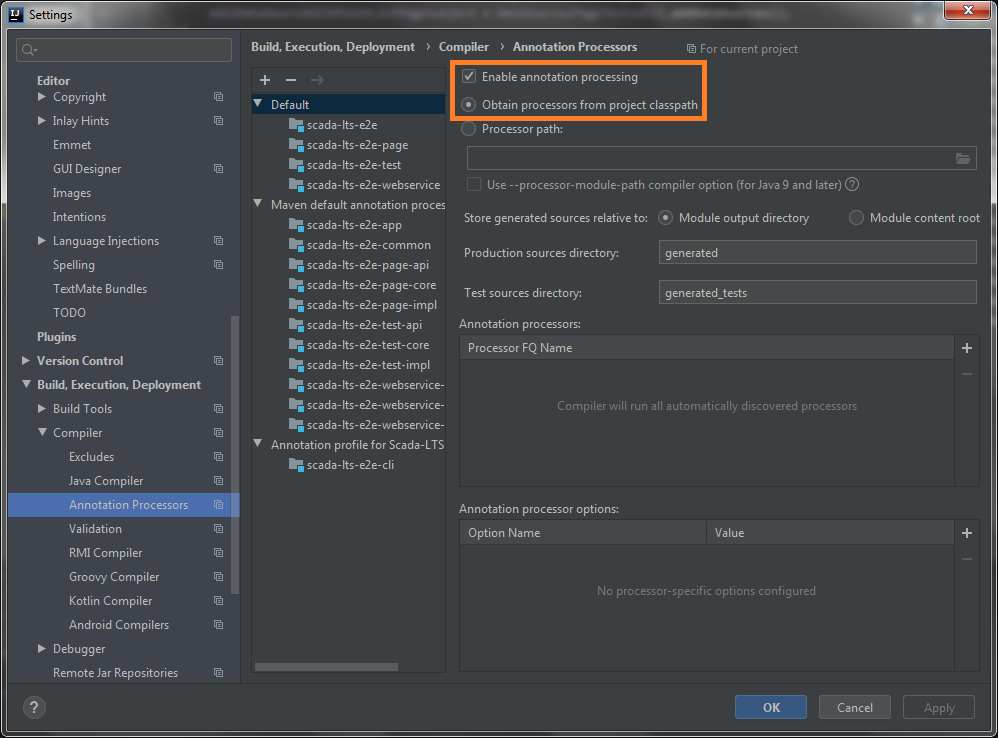Image resolution: width=999 pixels, height=738 pixels.
Task: Click the Apply button
Action: pyautogui.click(x=938, y=707)
